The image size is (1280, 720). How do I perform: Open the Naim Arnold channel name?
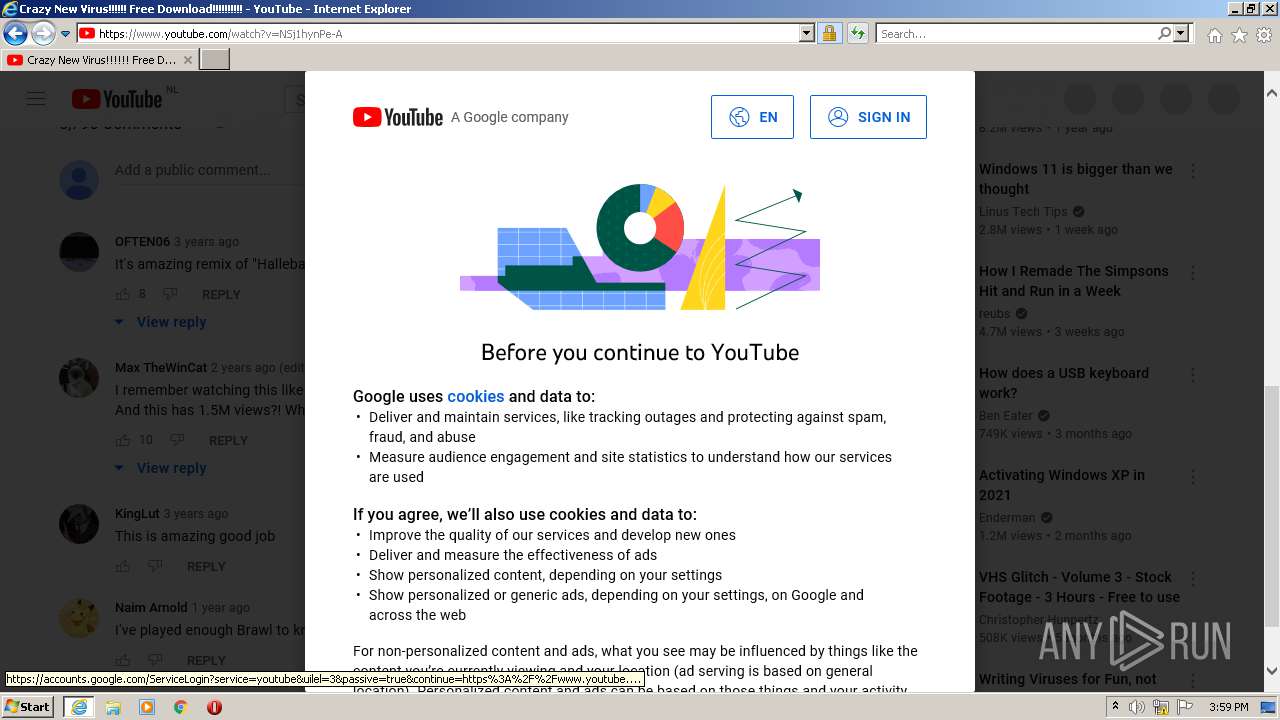151,608
